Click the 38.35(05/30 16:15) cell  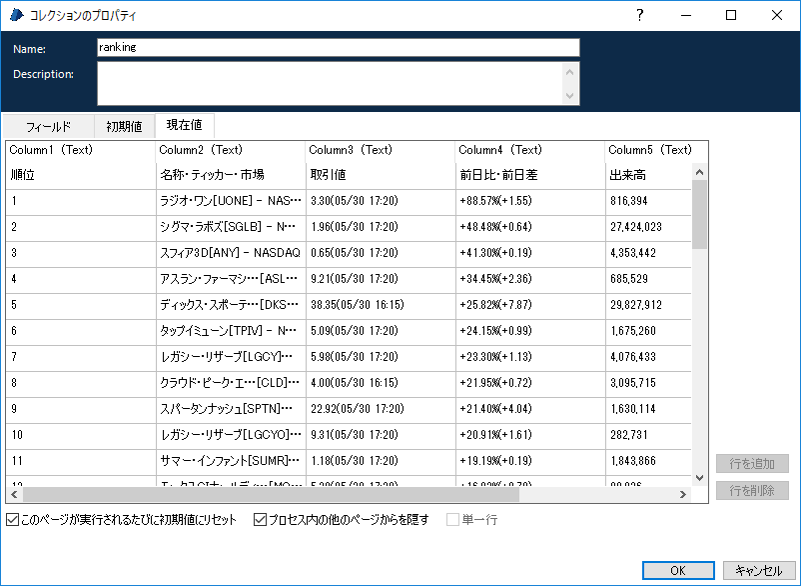coord(381,306)
